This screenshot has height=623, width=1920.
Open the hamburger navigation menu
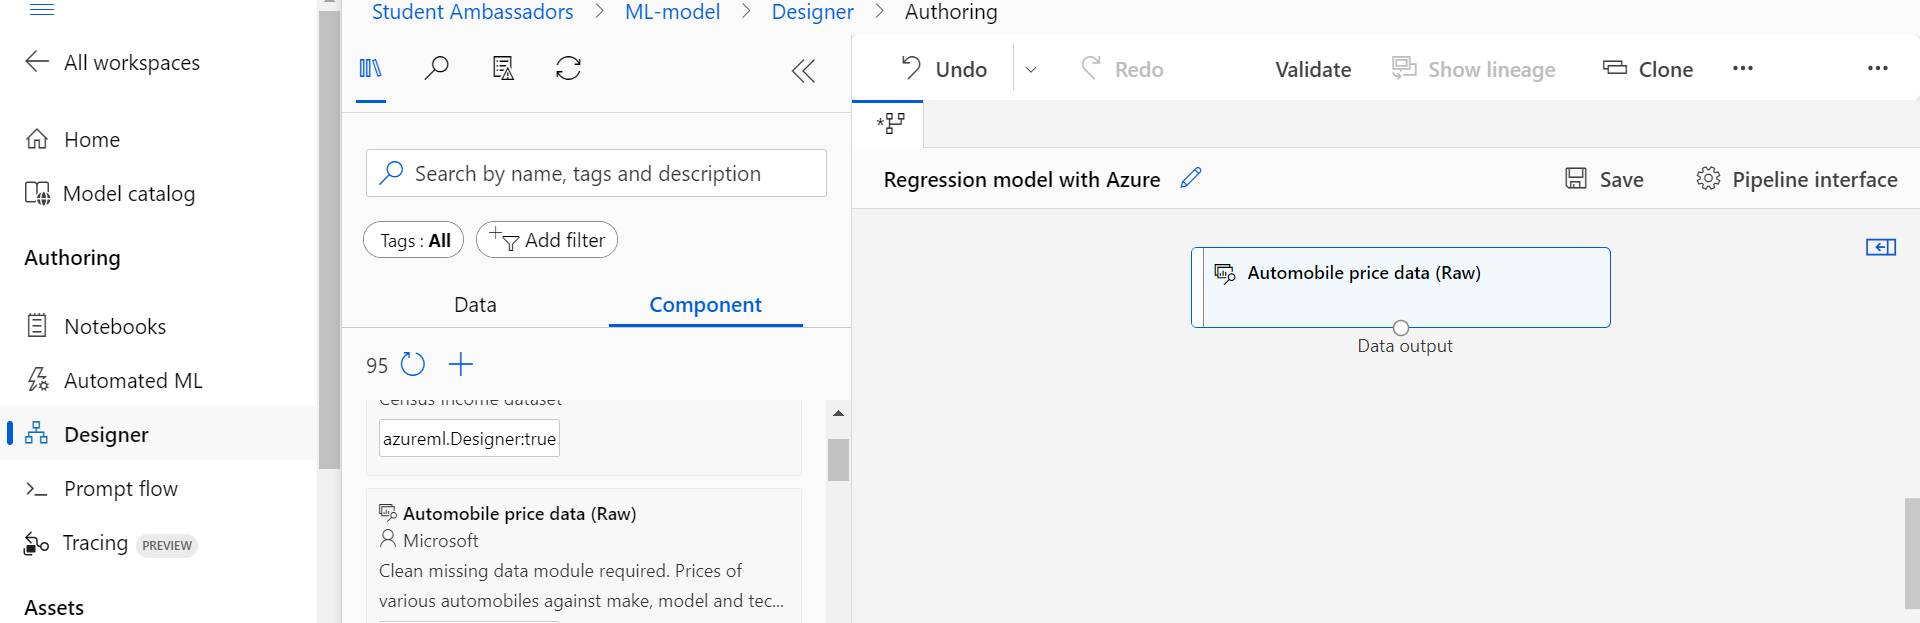[x=42, y=9]
